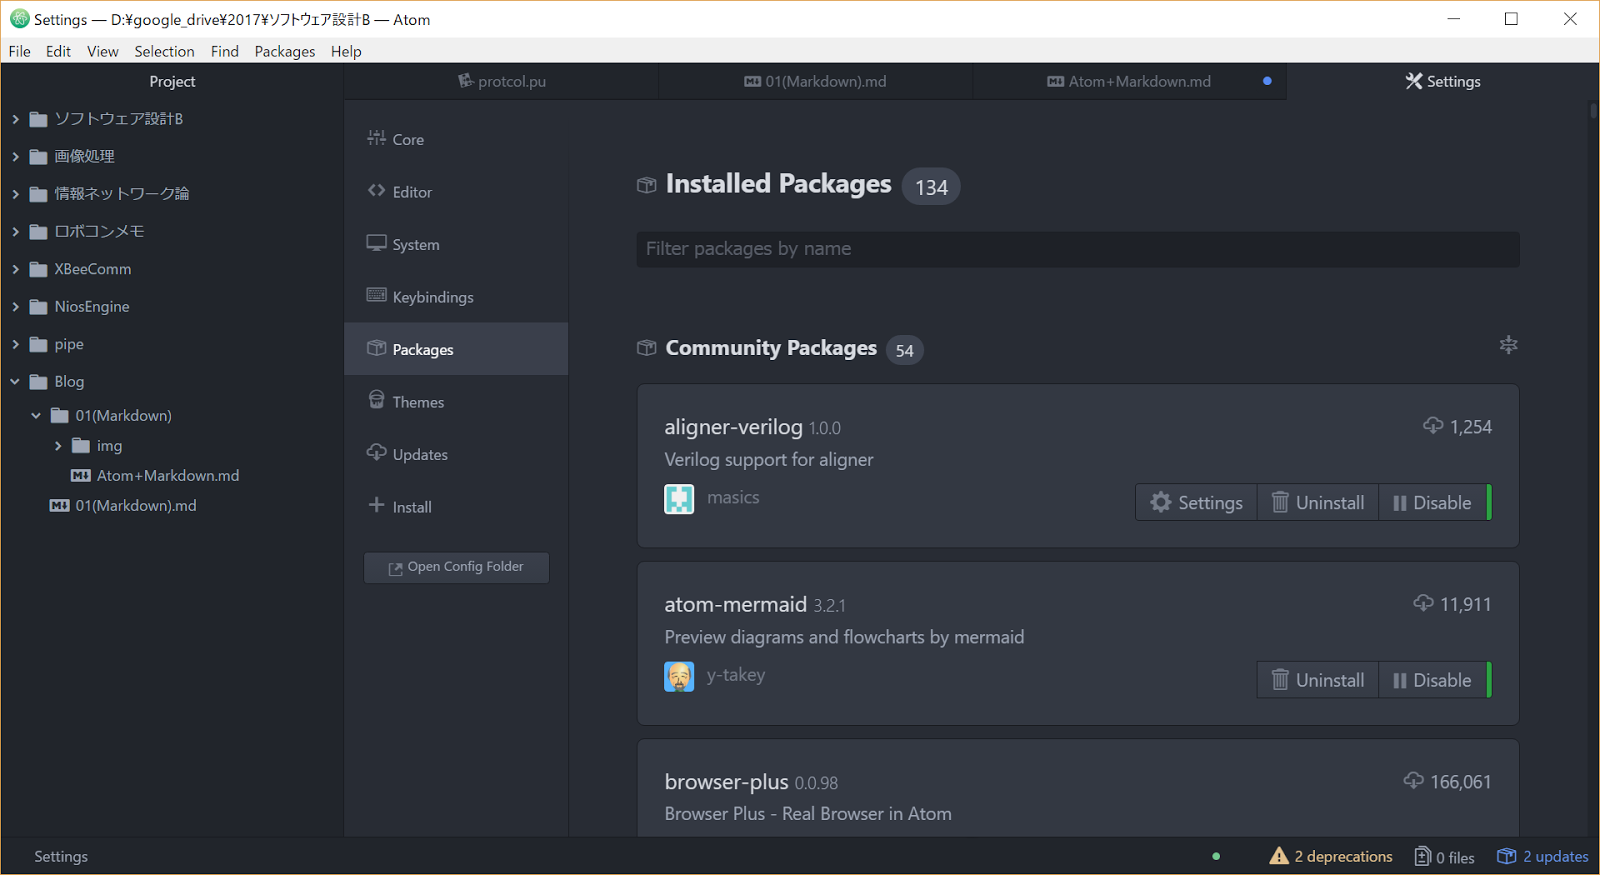Open the Editor settings section

tap(456, 192)
